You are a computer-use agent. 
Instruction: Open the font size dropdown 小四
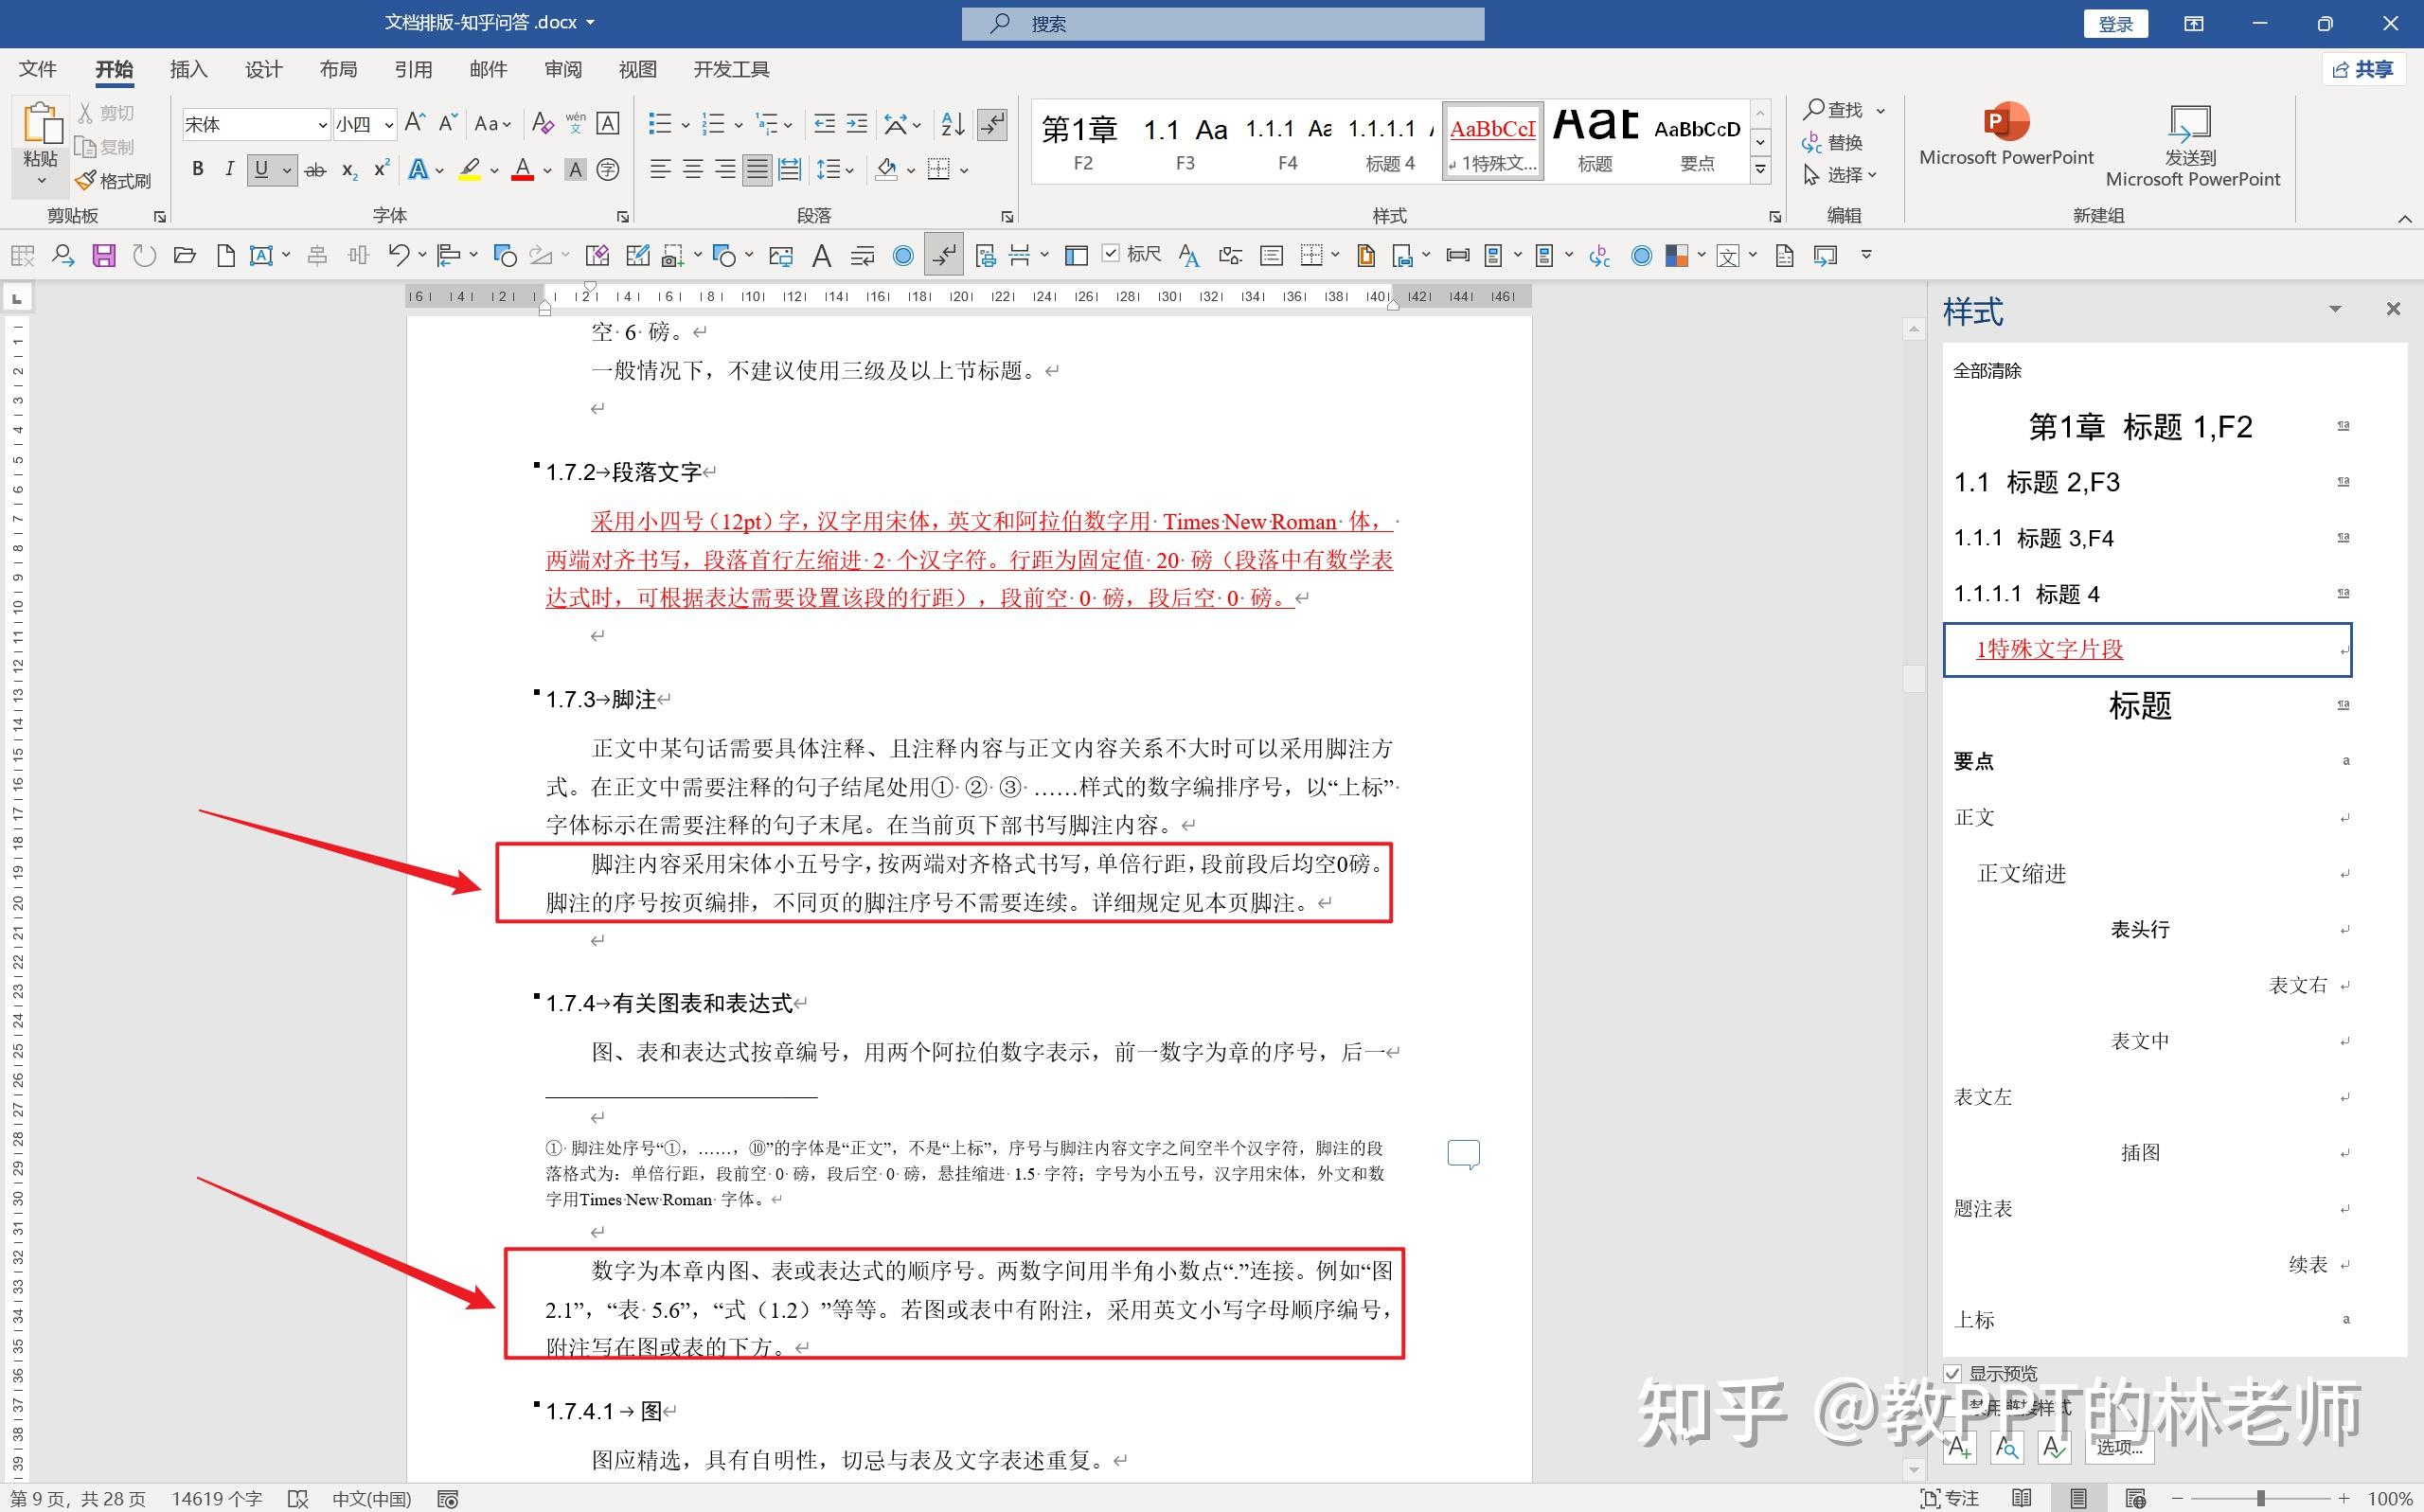(389, 125)
